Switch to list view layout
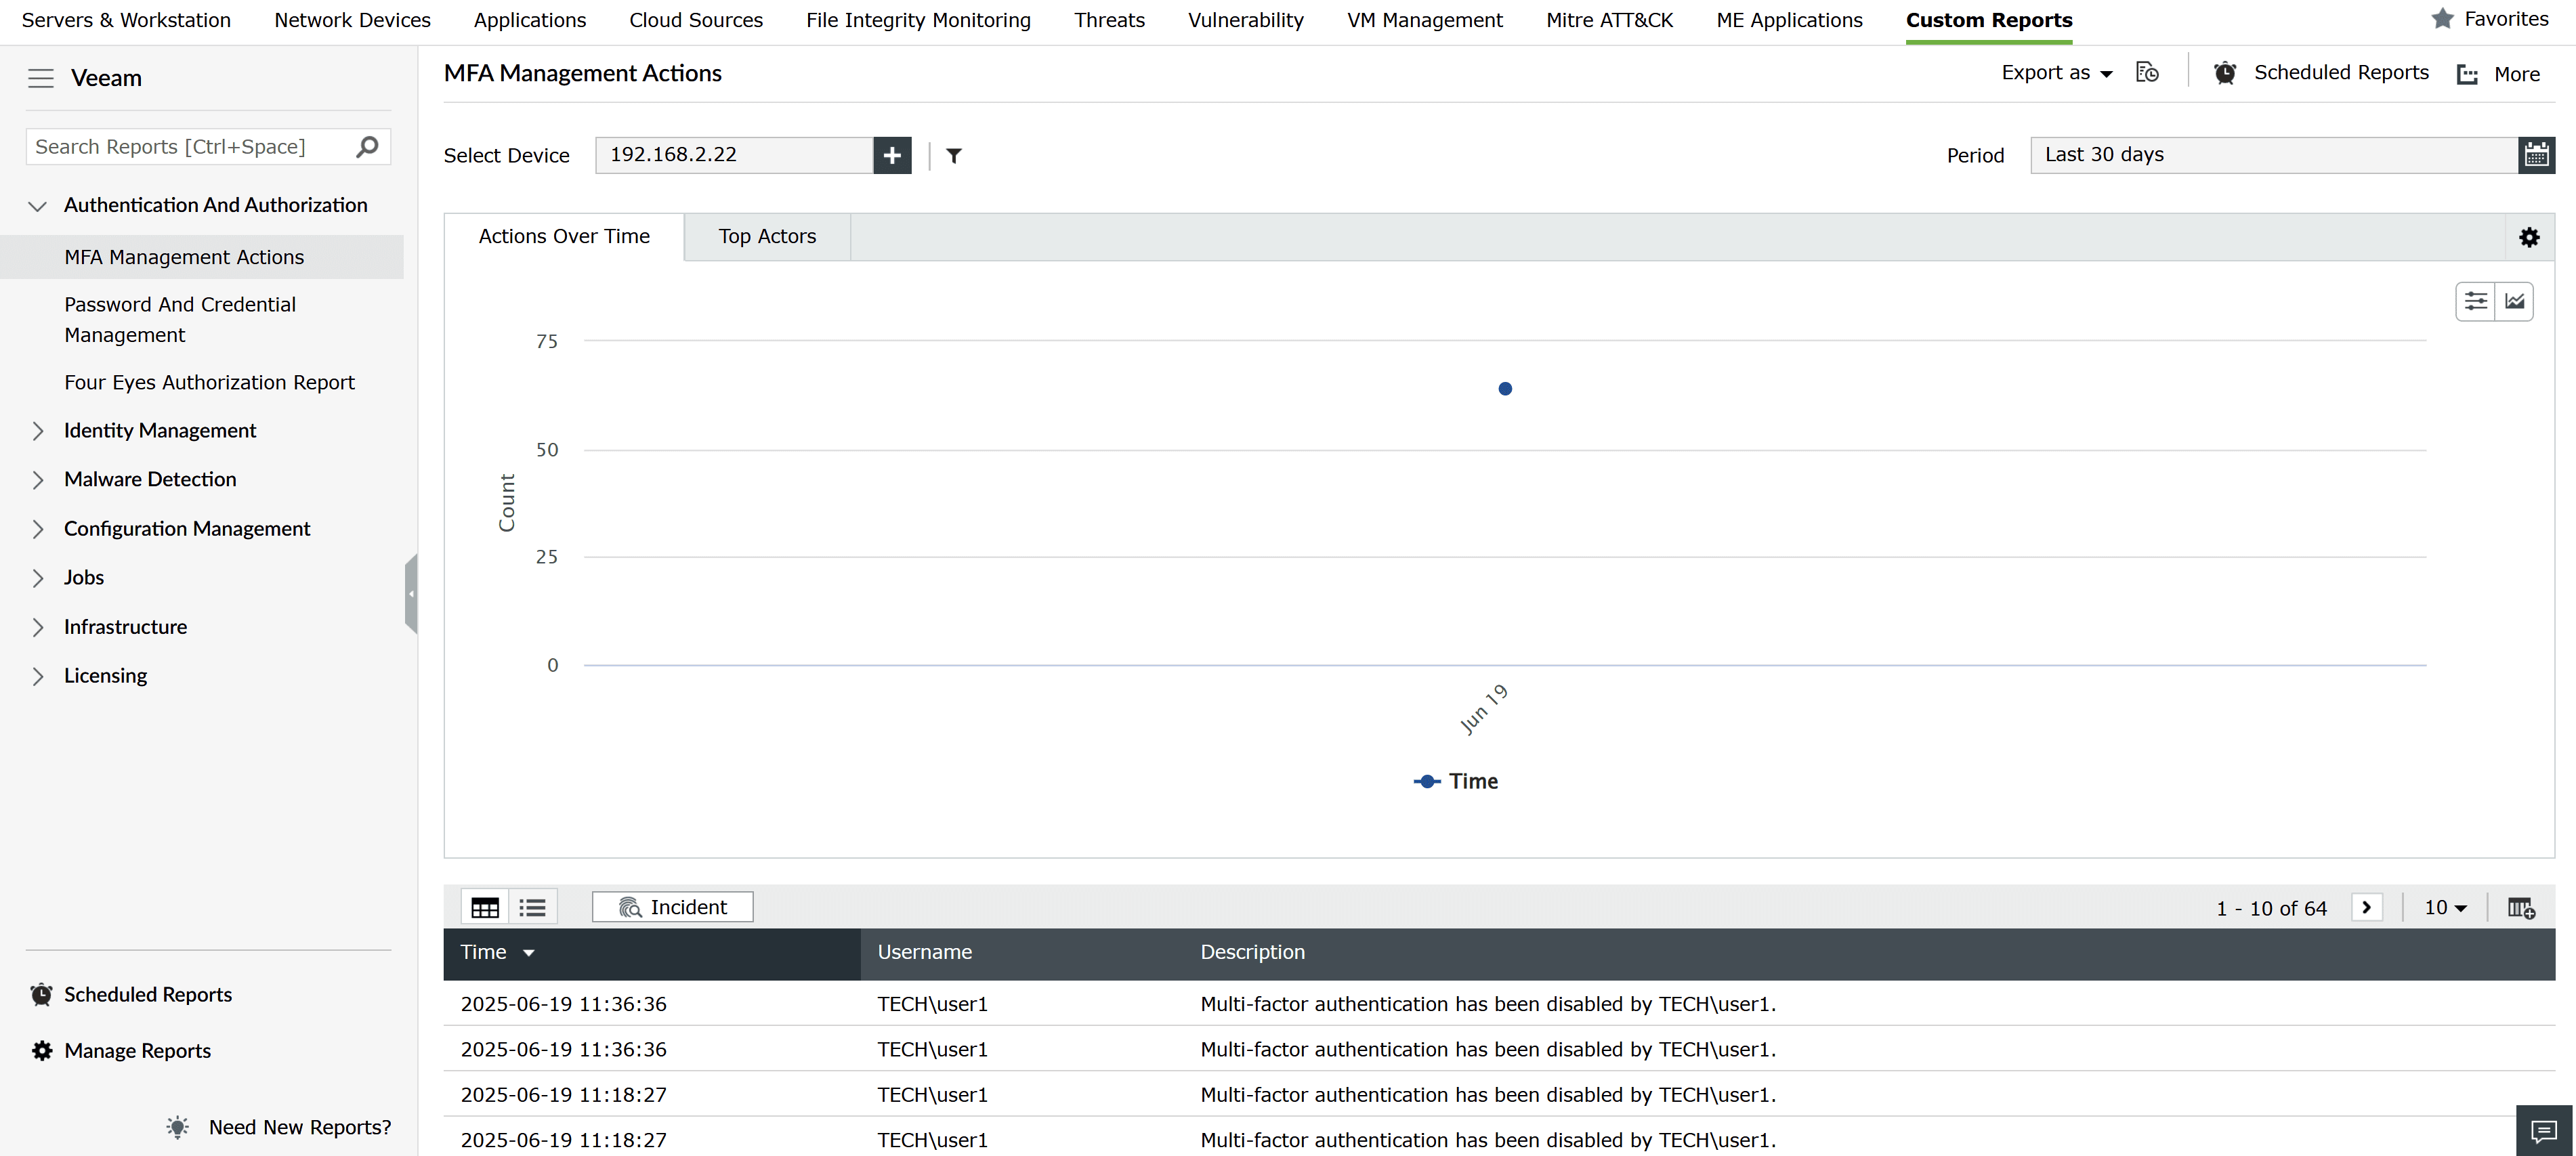2576x1156 pixels. [x=532, y=907]
